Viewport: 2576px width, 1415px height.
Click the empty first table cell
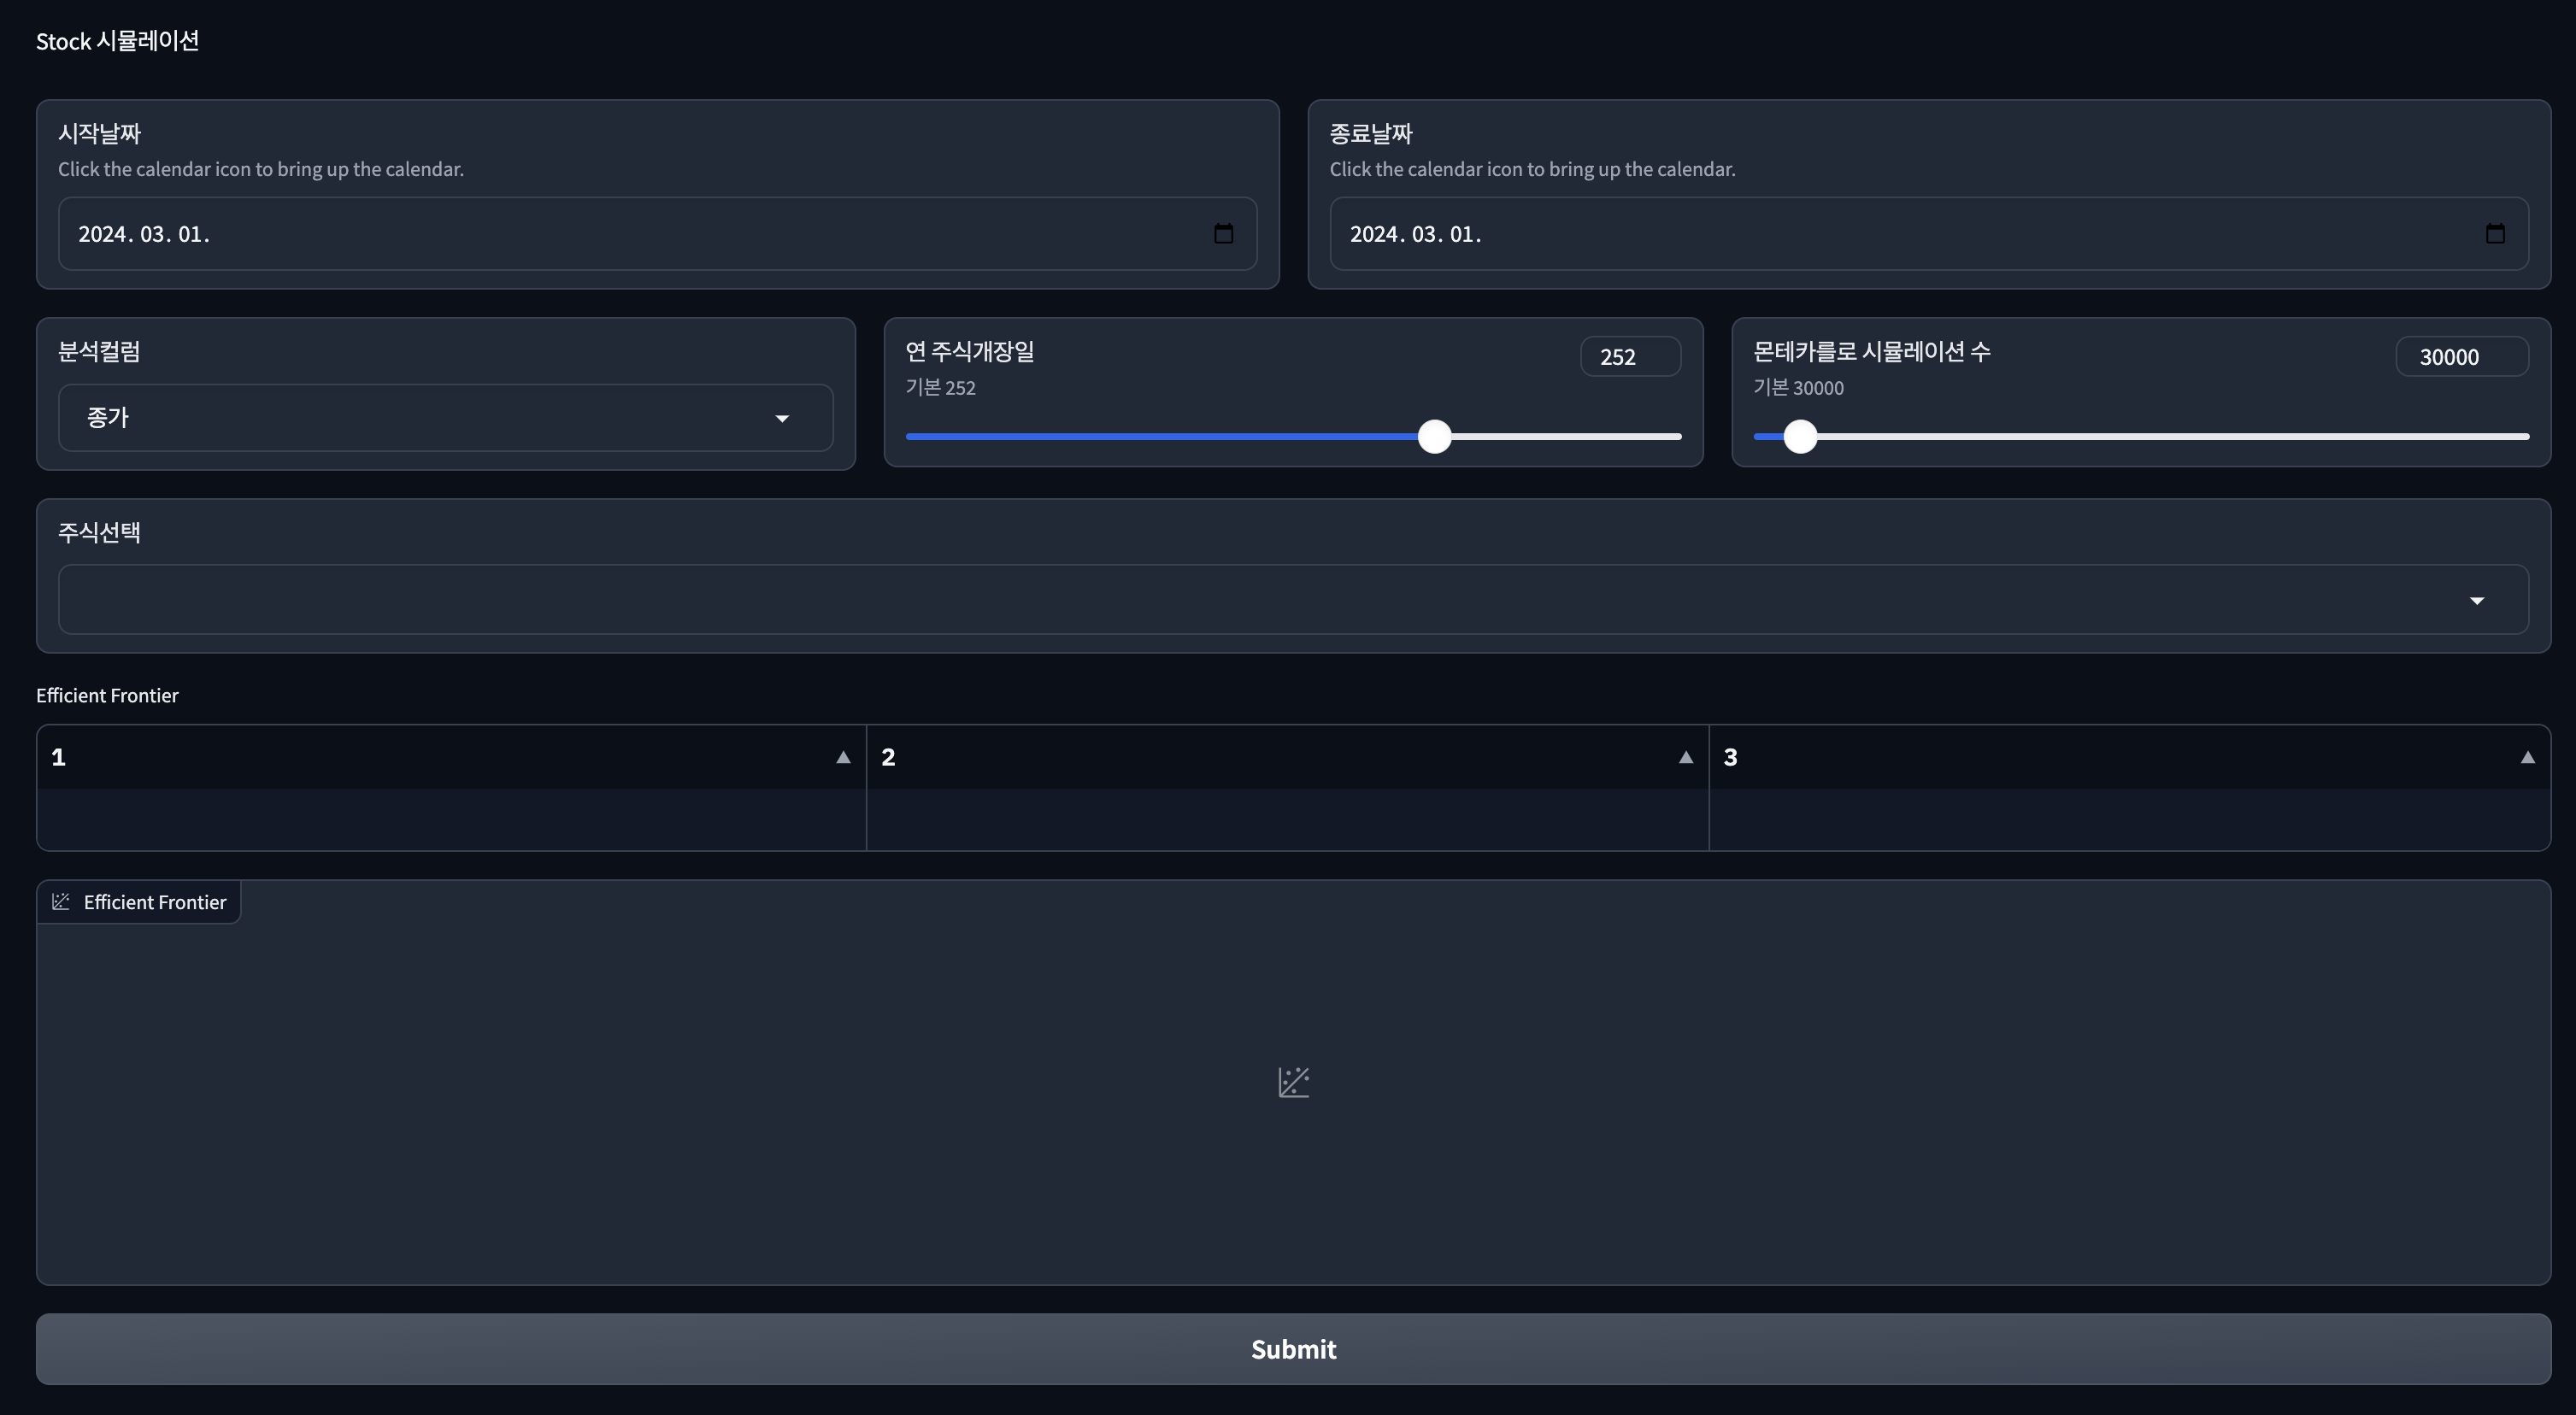click(x=450, y=820)
